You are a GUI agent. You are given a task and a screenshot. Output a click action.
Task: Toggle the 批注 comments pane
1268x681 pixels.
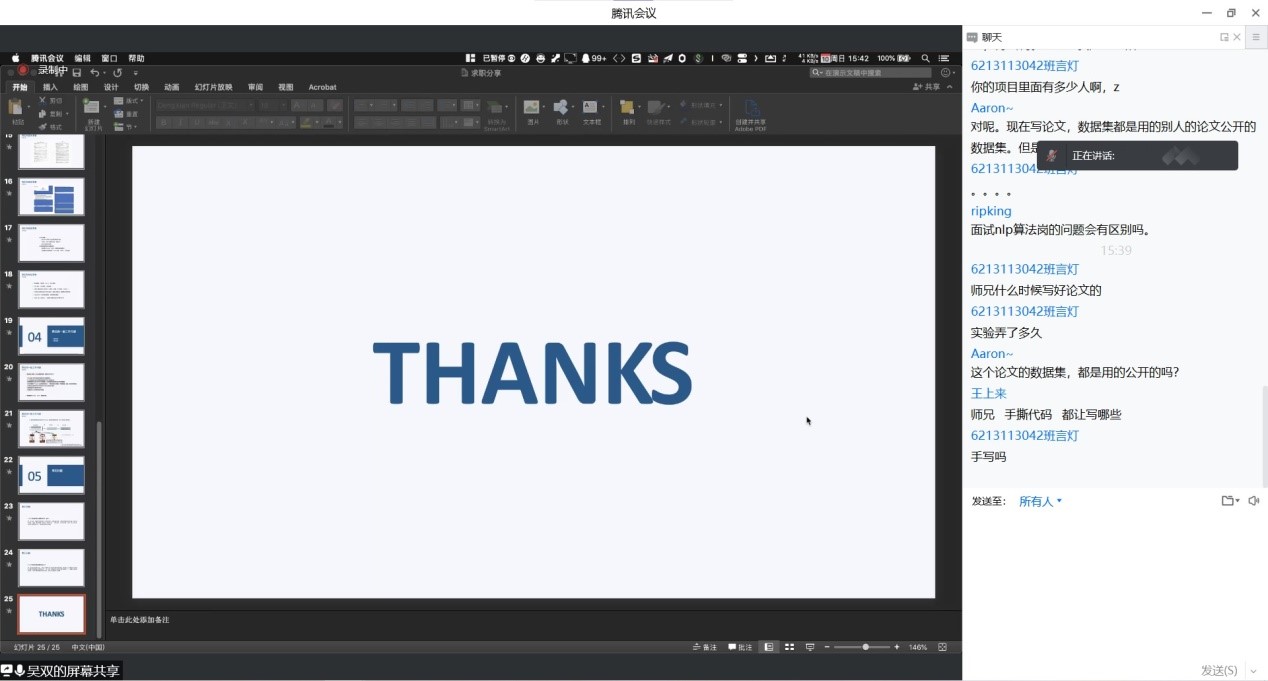740,647
